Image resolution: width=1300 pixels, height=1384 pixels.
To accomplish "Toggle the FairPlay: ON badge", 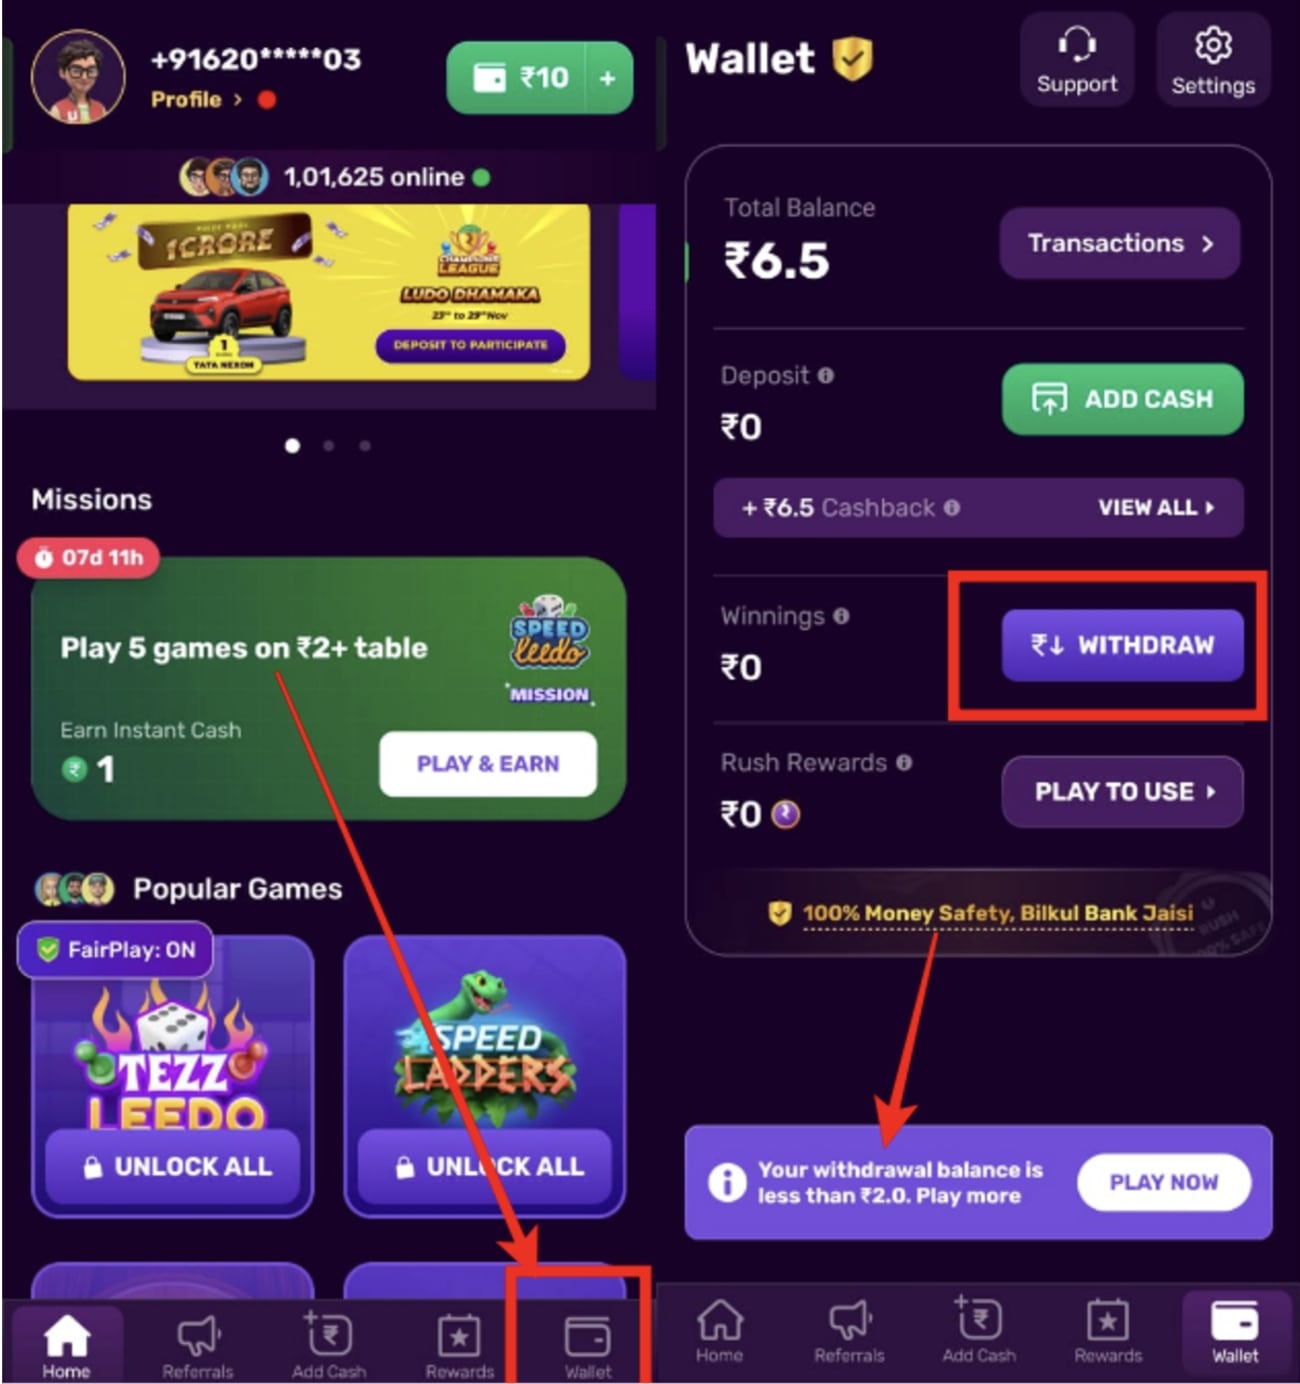I will click(x=116, y=950).
